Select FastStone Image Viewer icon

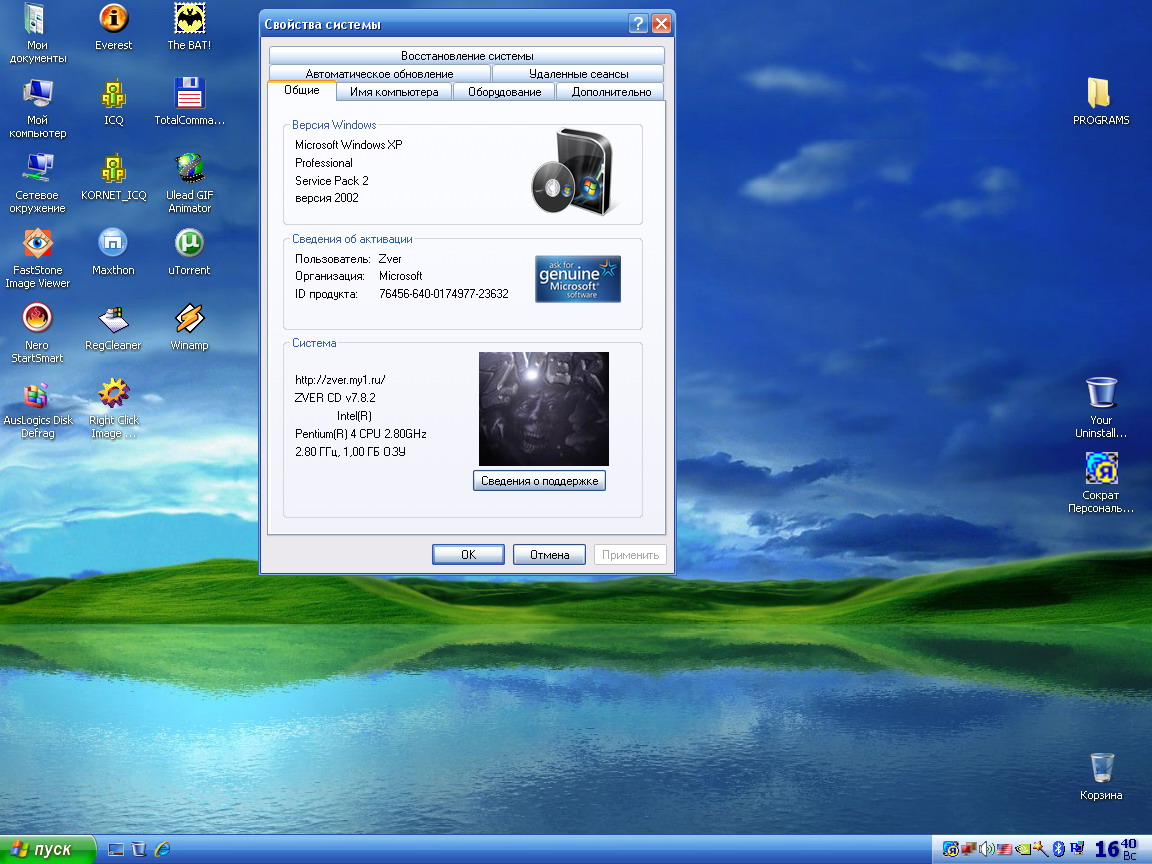click(37, 258)
